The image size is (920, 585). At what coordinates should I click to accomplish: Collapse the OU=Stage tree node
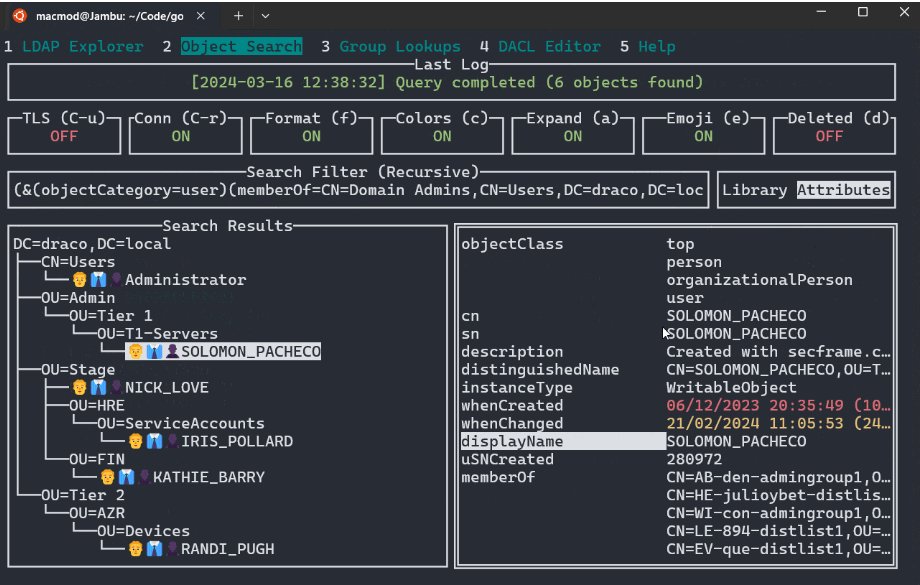point(77,370)
